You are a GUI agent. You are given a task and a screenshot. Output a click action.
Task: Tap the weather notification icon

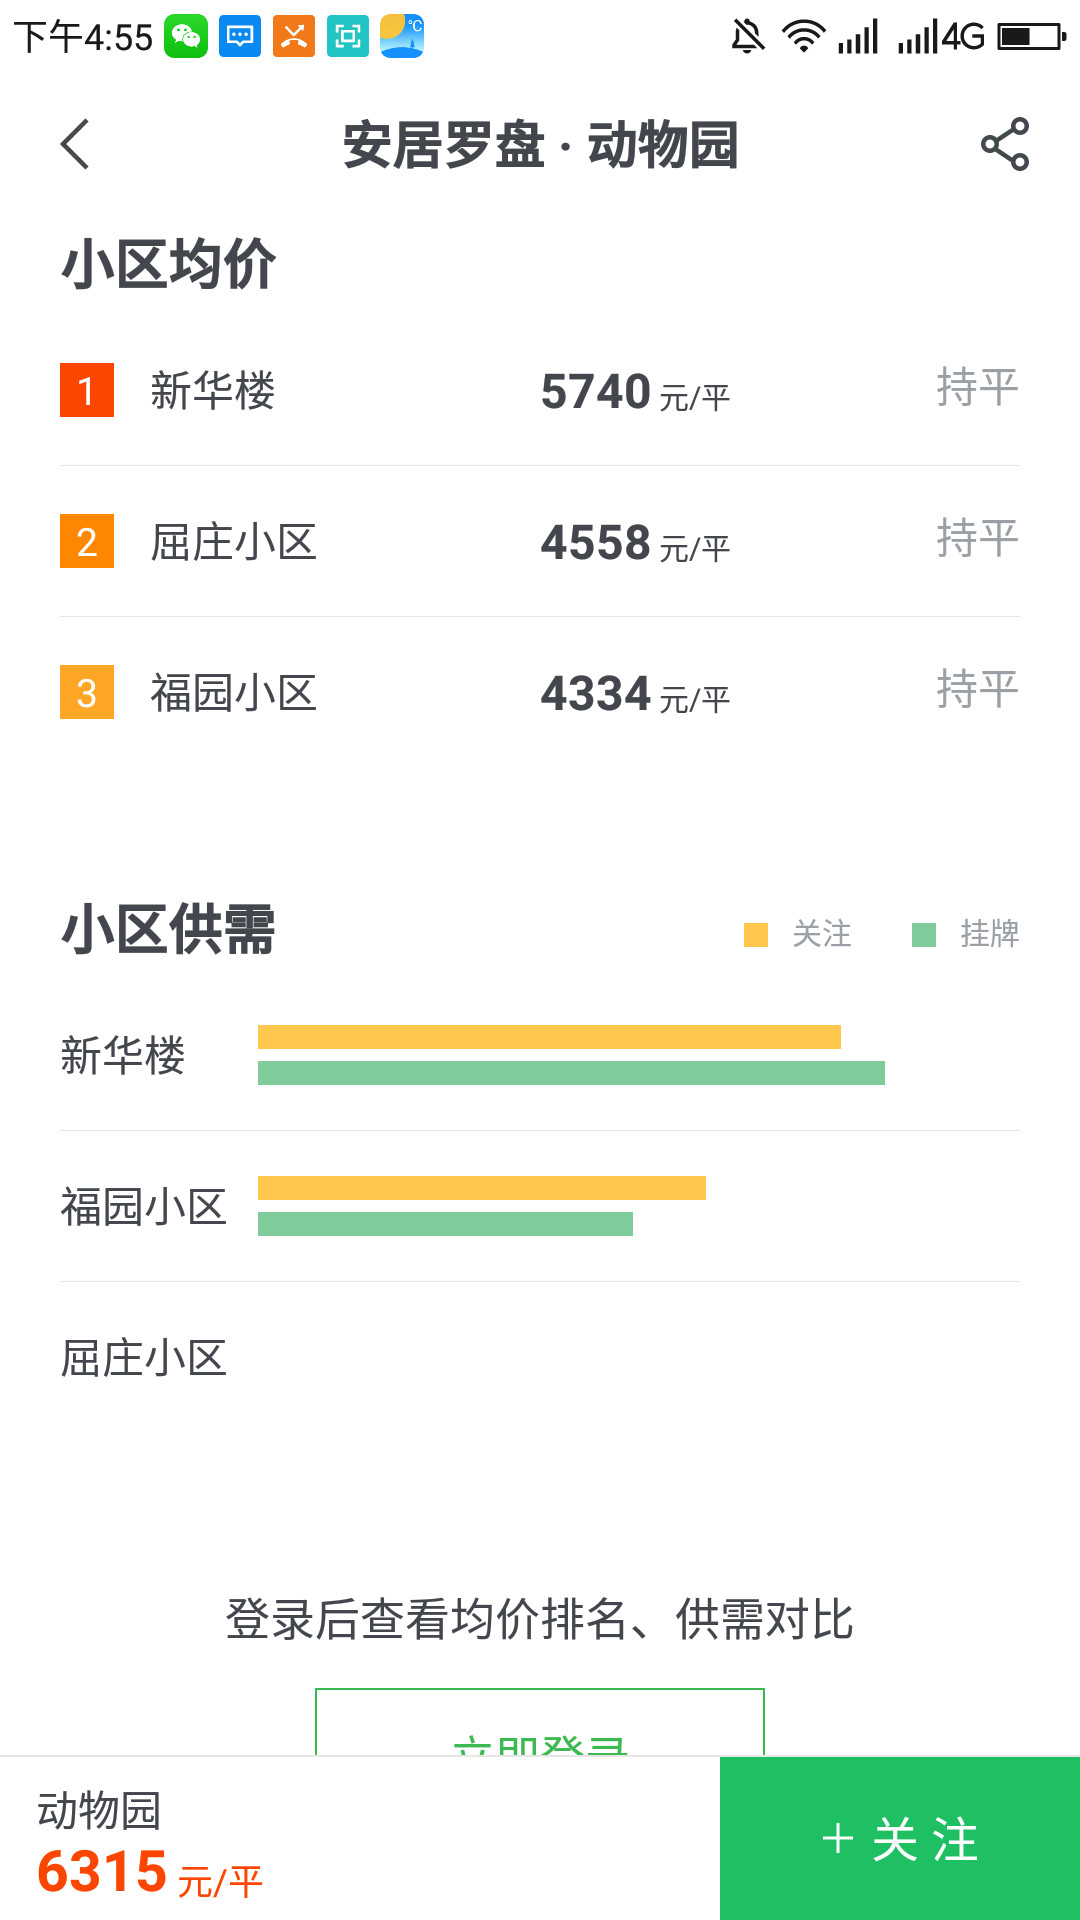402,37
